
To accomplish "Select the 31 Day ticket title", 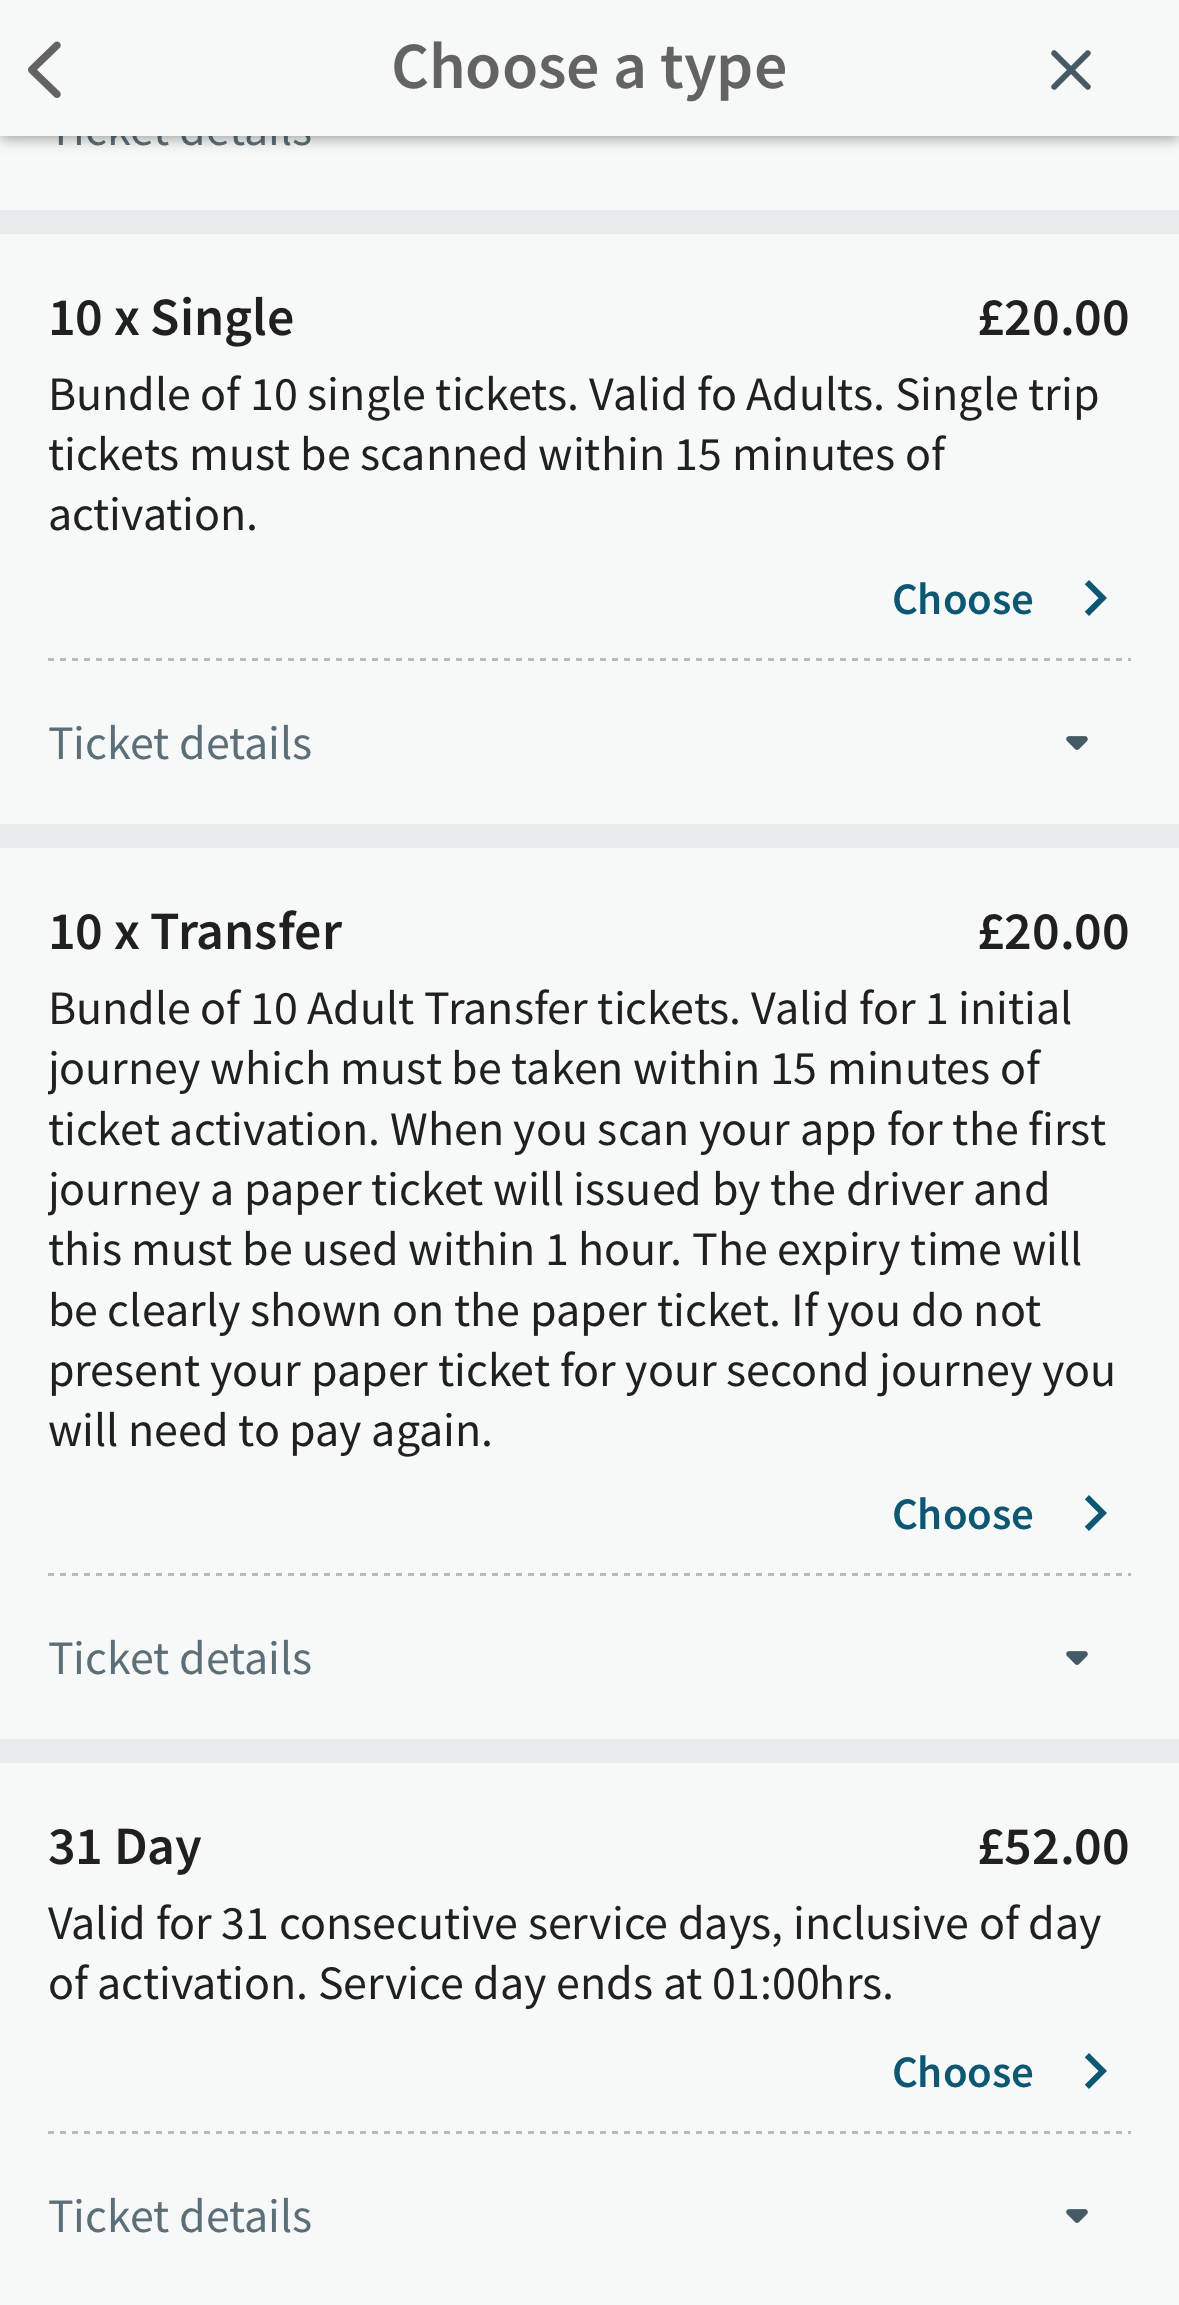I will point(125,1847).
